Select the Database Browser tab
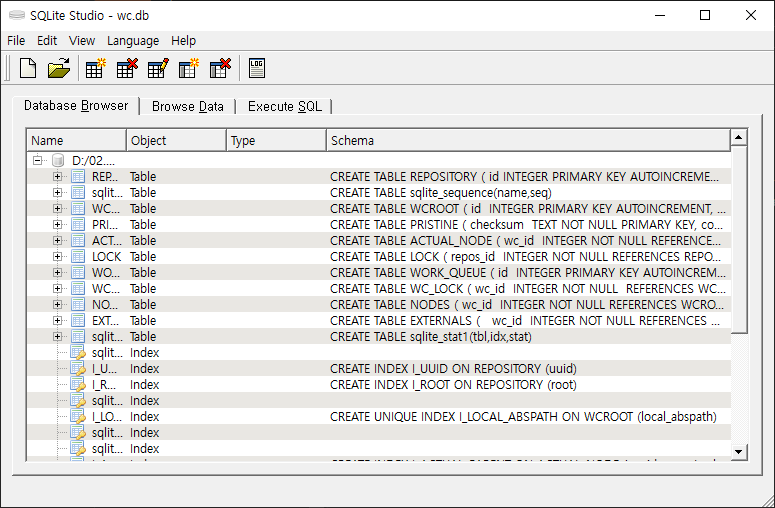775x508 pixels. (76, 105)
